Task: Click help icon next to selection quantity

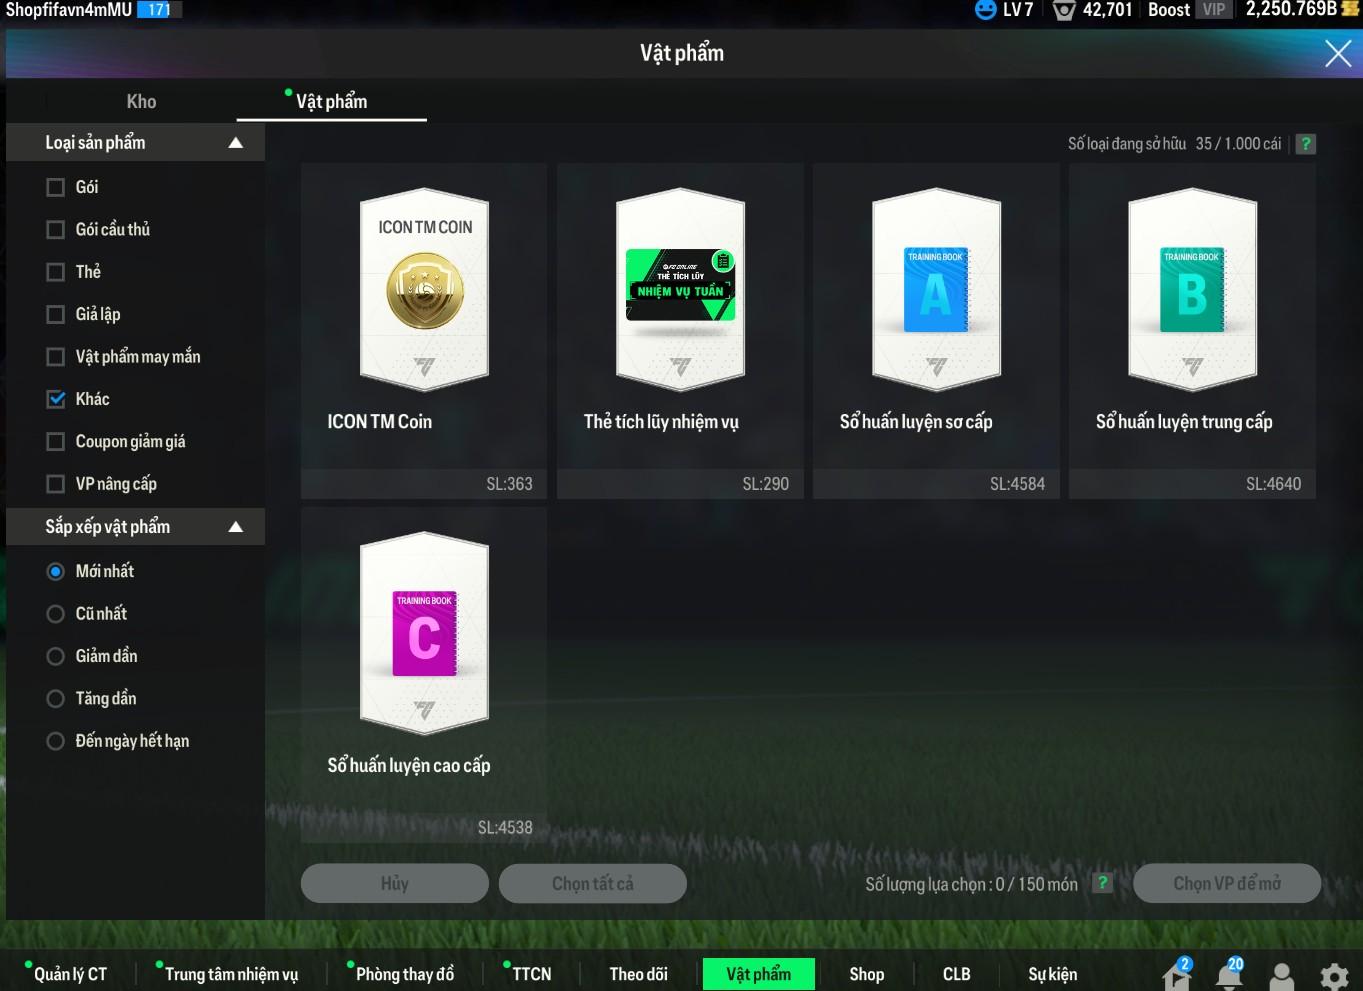Action: (1102, 883)
